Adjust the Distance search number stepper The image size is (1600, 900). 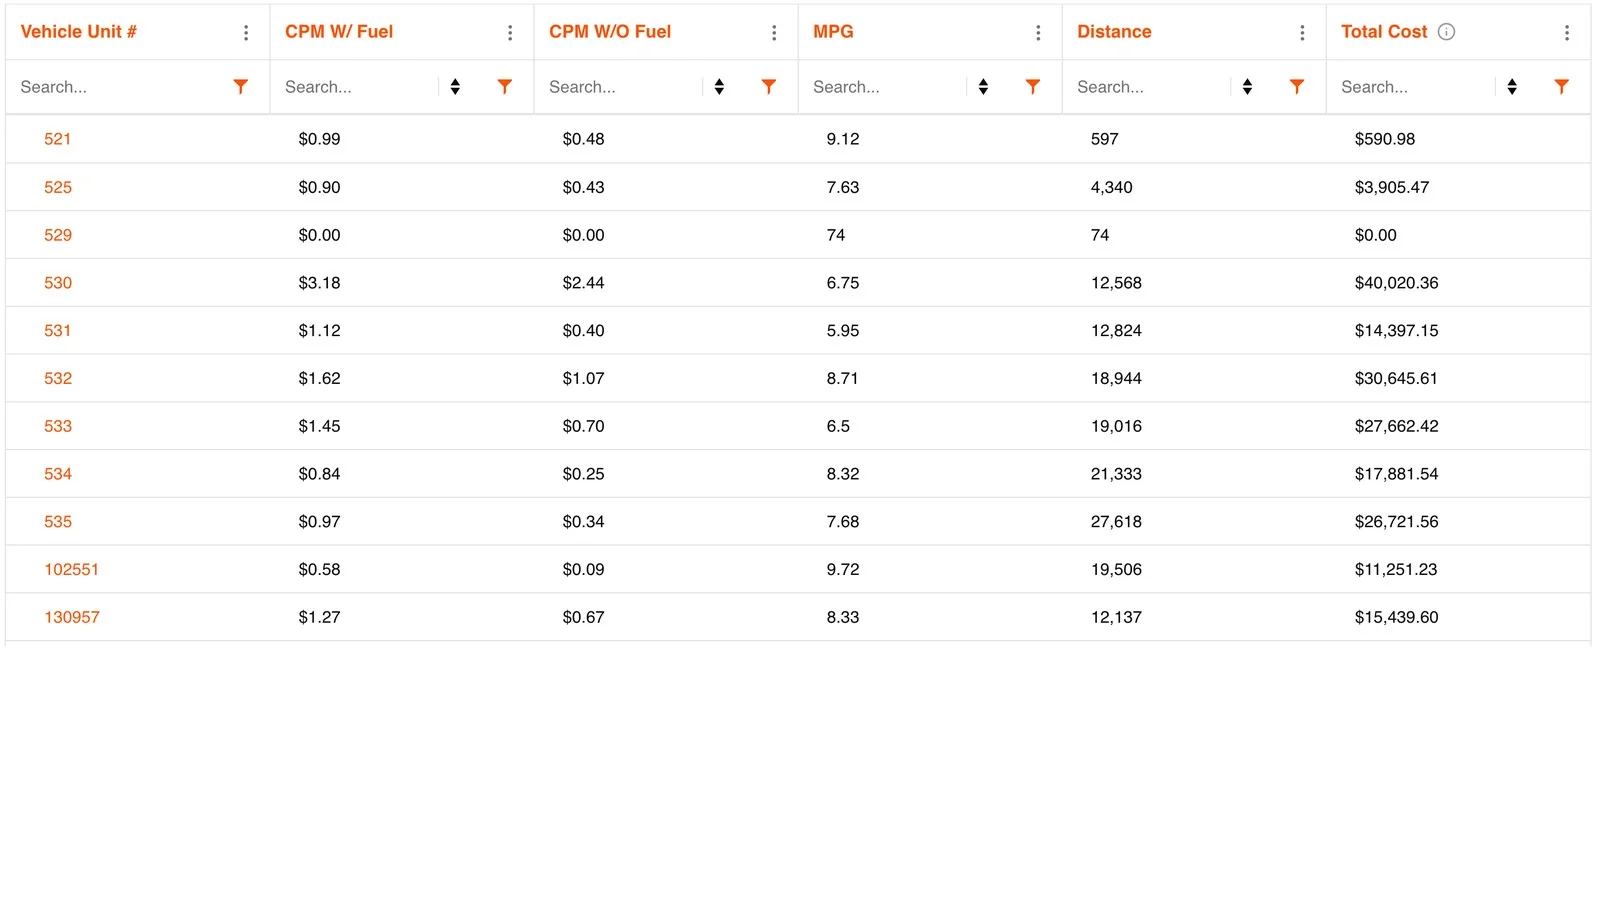(x=1247, y=87)
